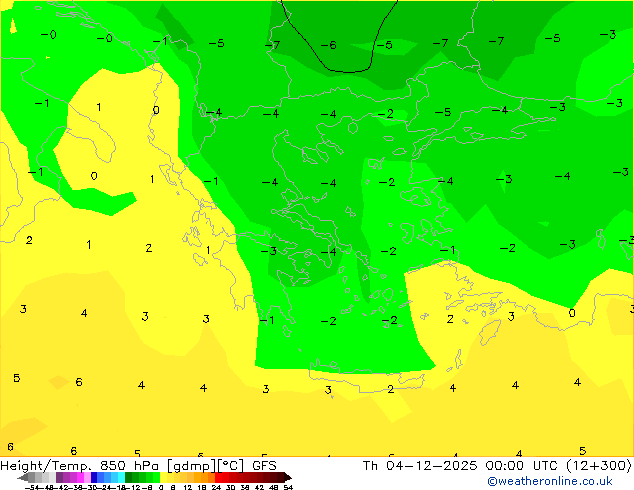Click the 'Height/Temp. 850 hPa' map title
This screenshot has width=634, height=490.
point(80,466)
